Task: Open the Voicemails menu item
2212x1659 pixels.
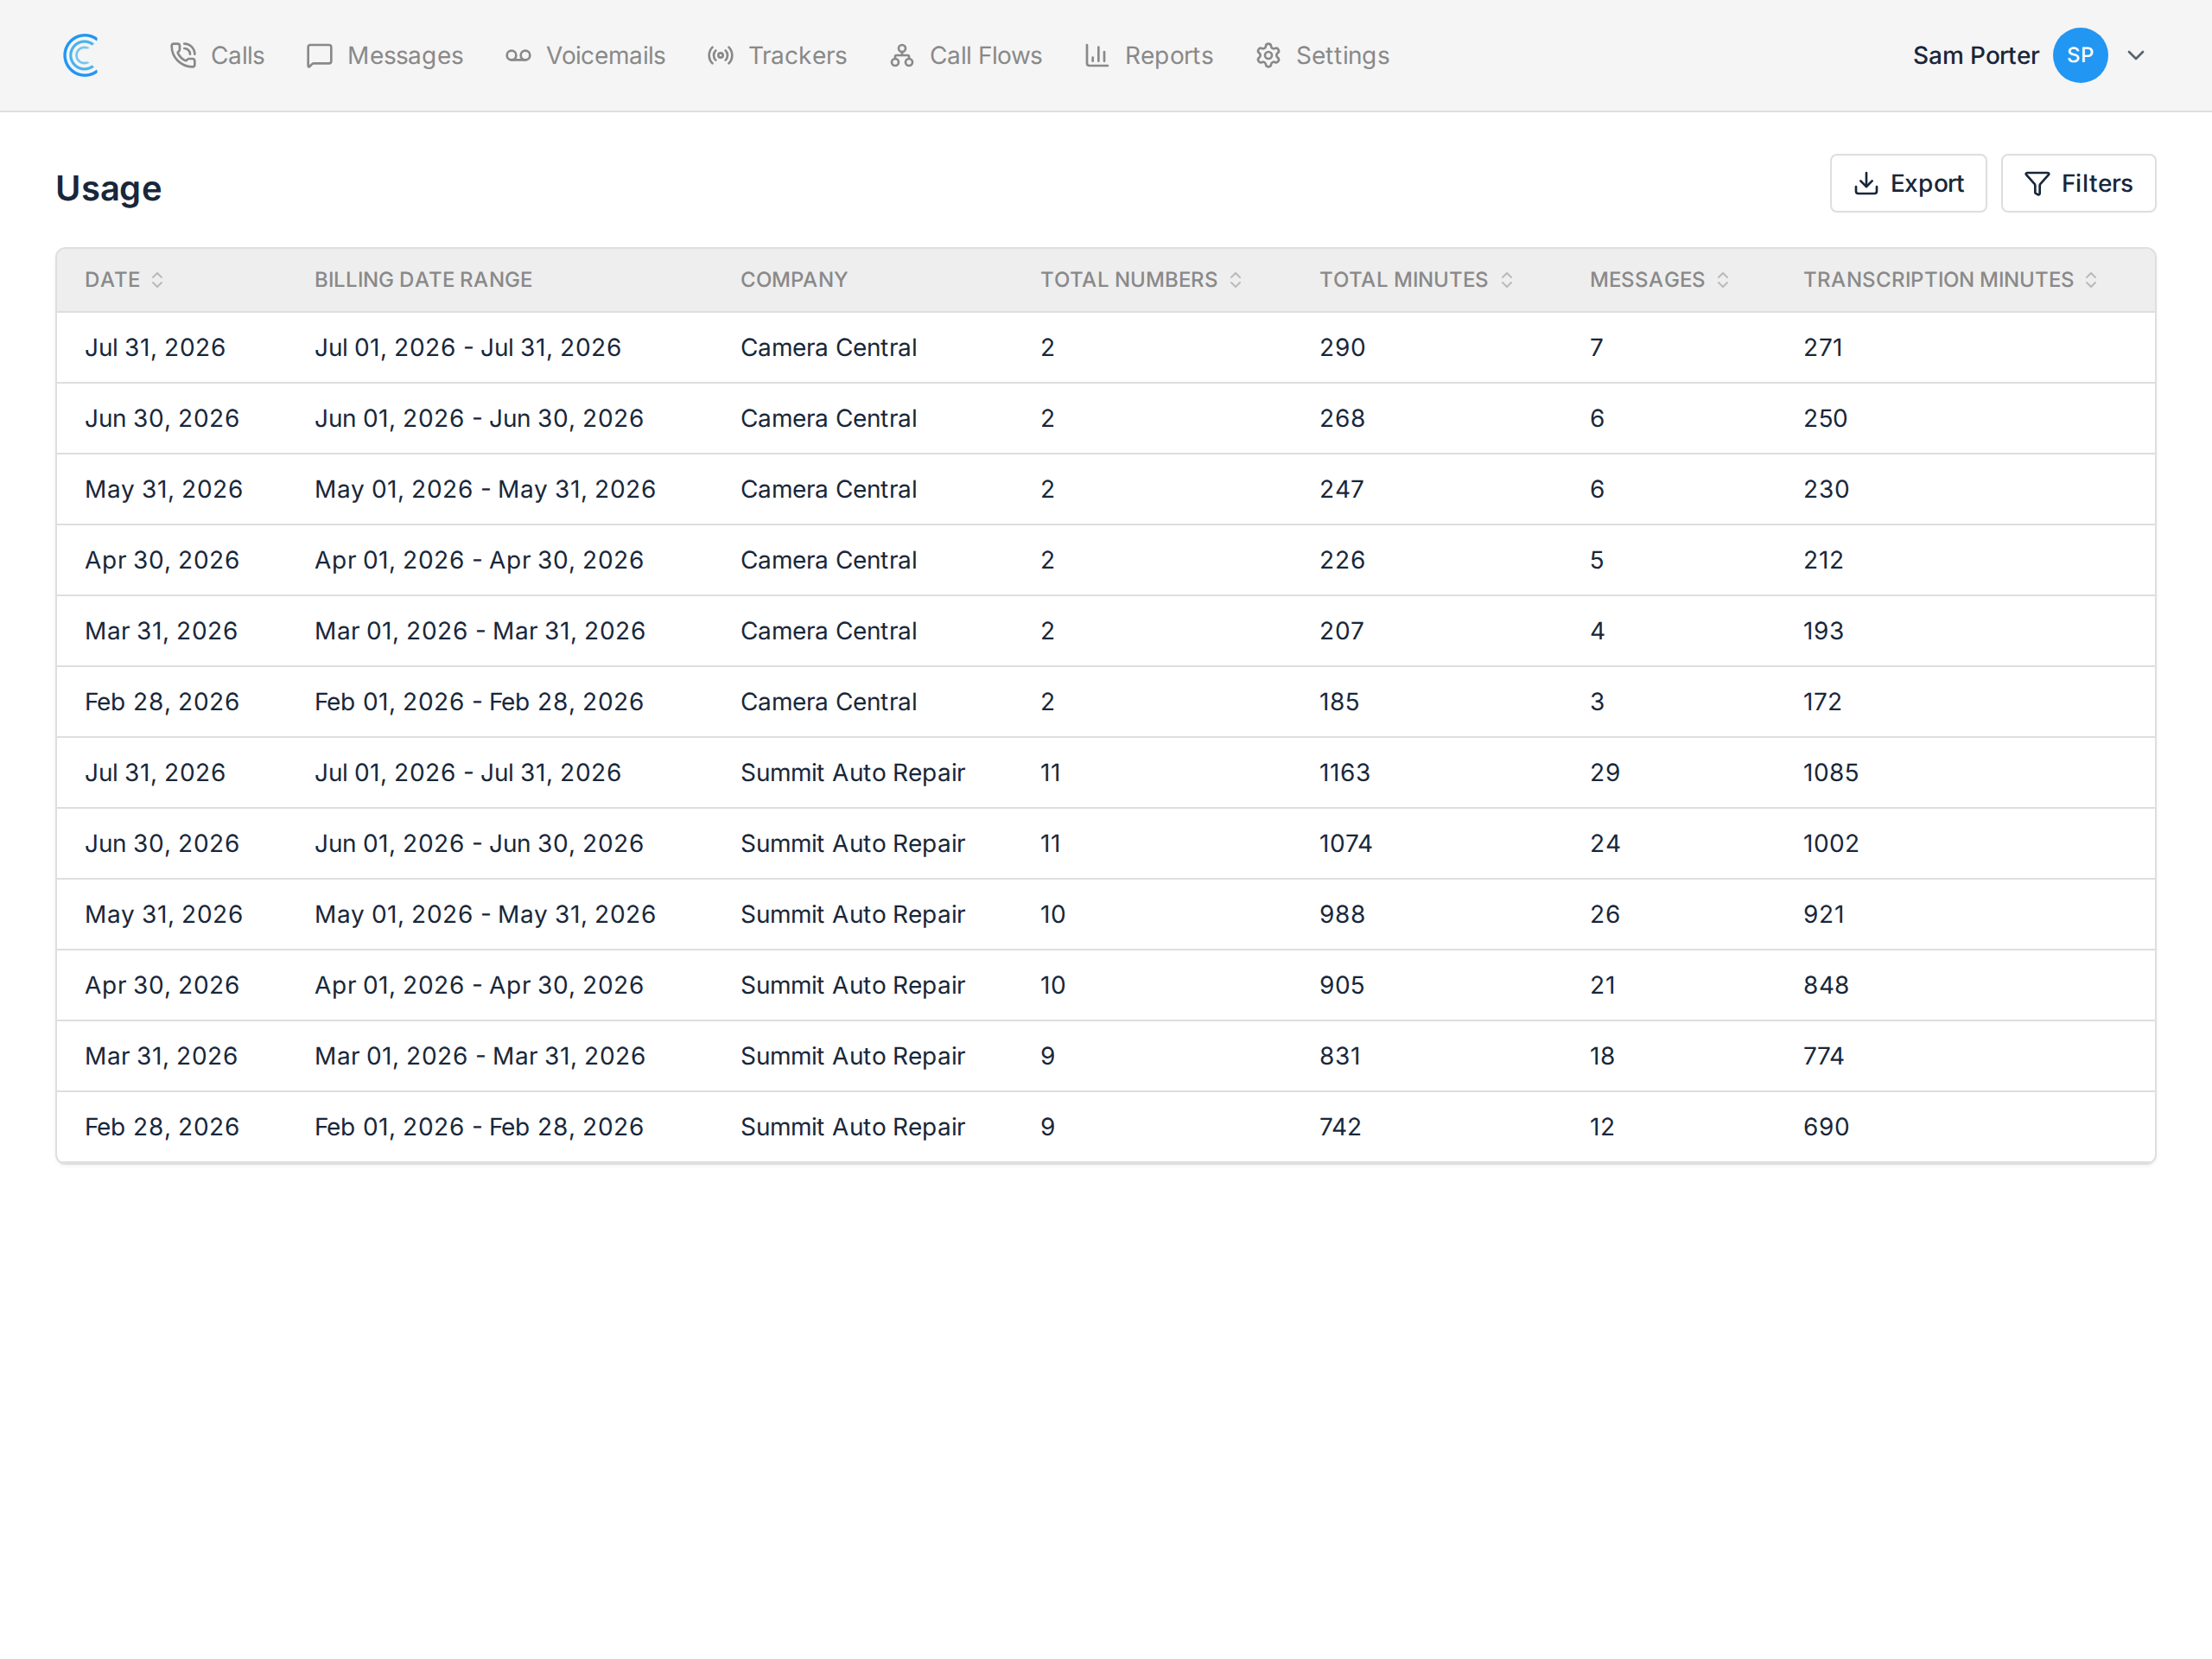Action: [x=585, y=55]
